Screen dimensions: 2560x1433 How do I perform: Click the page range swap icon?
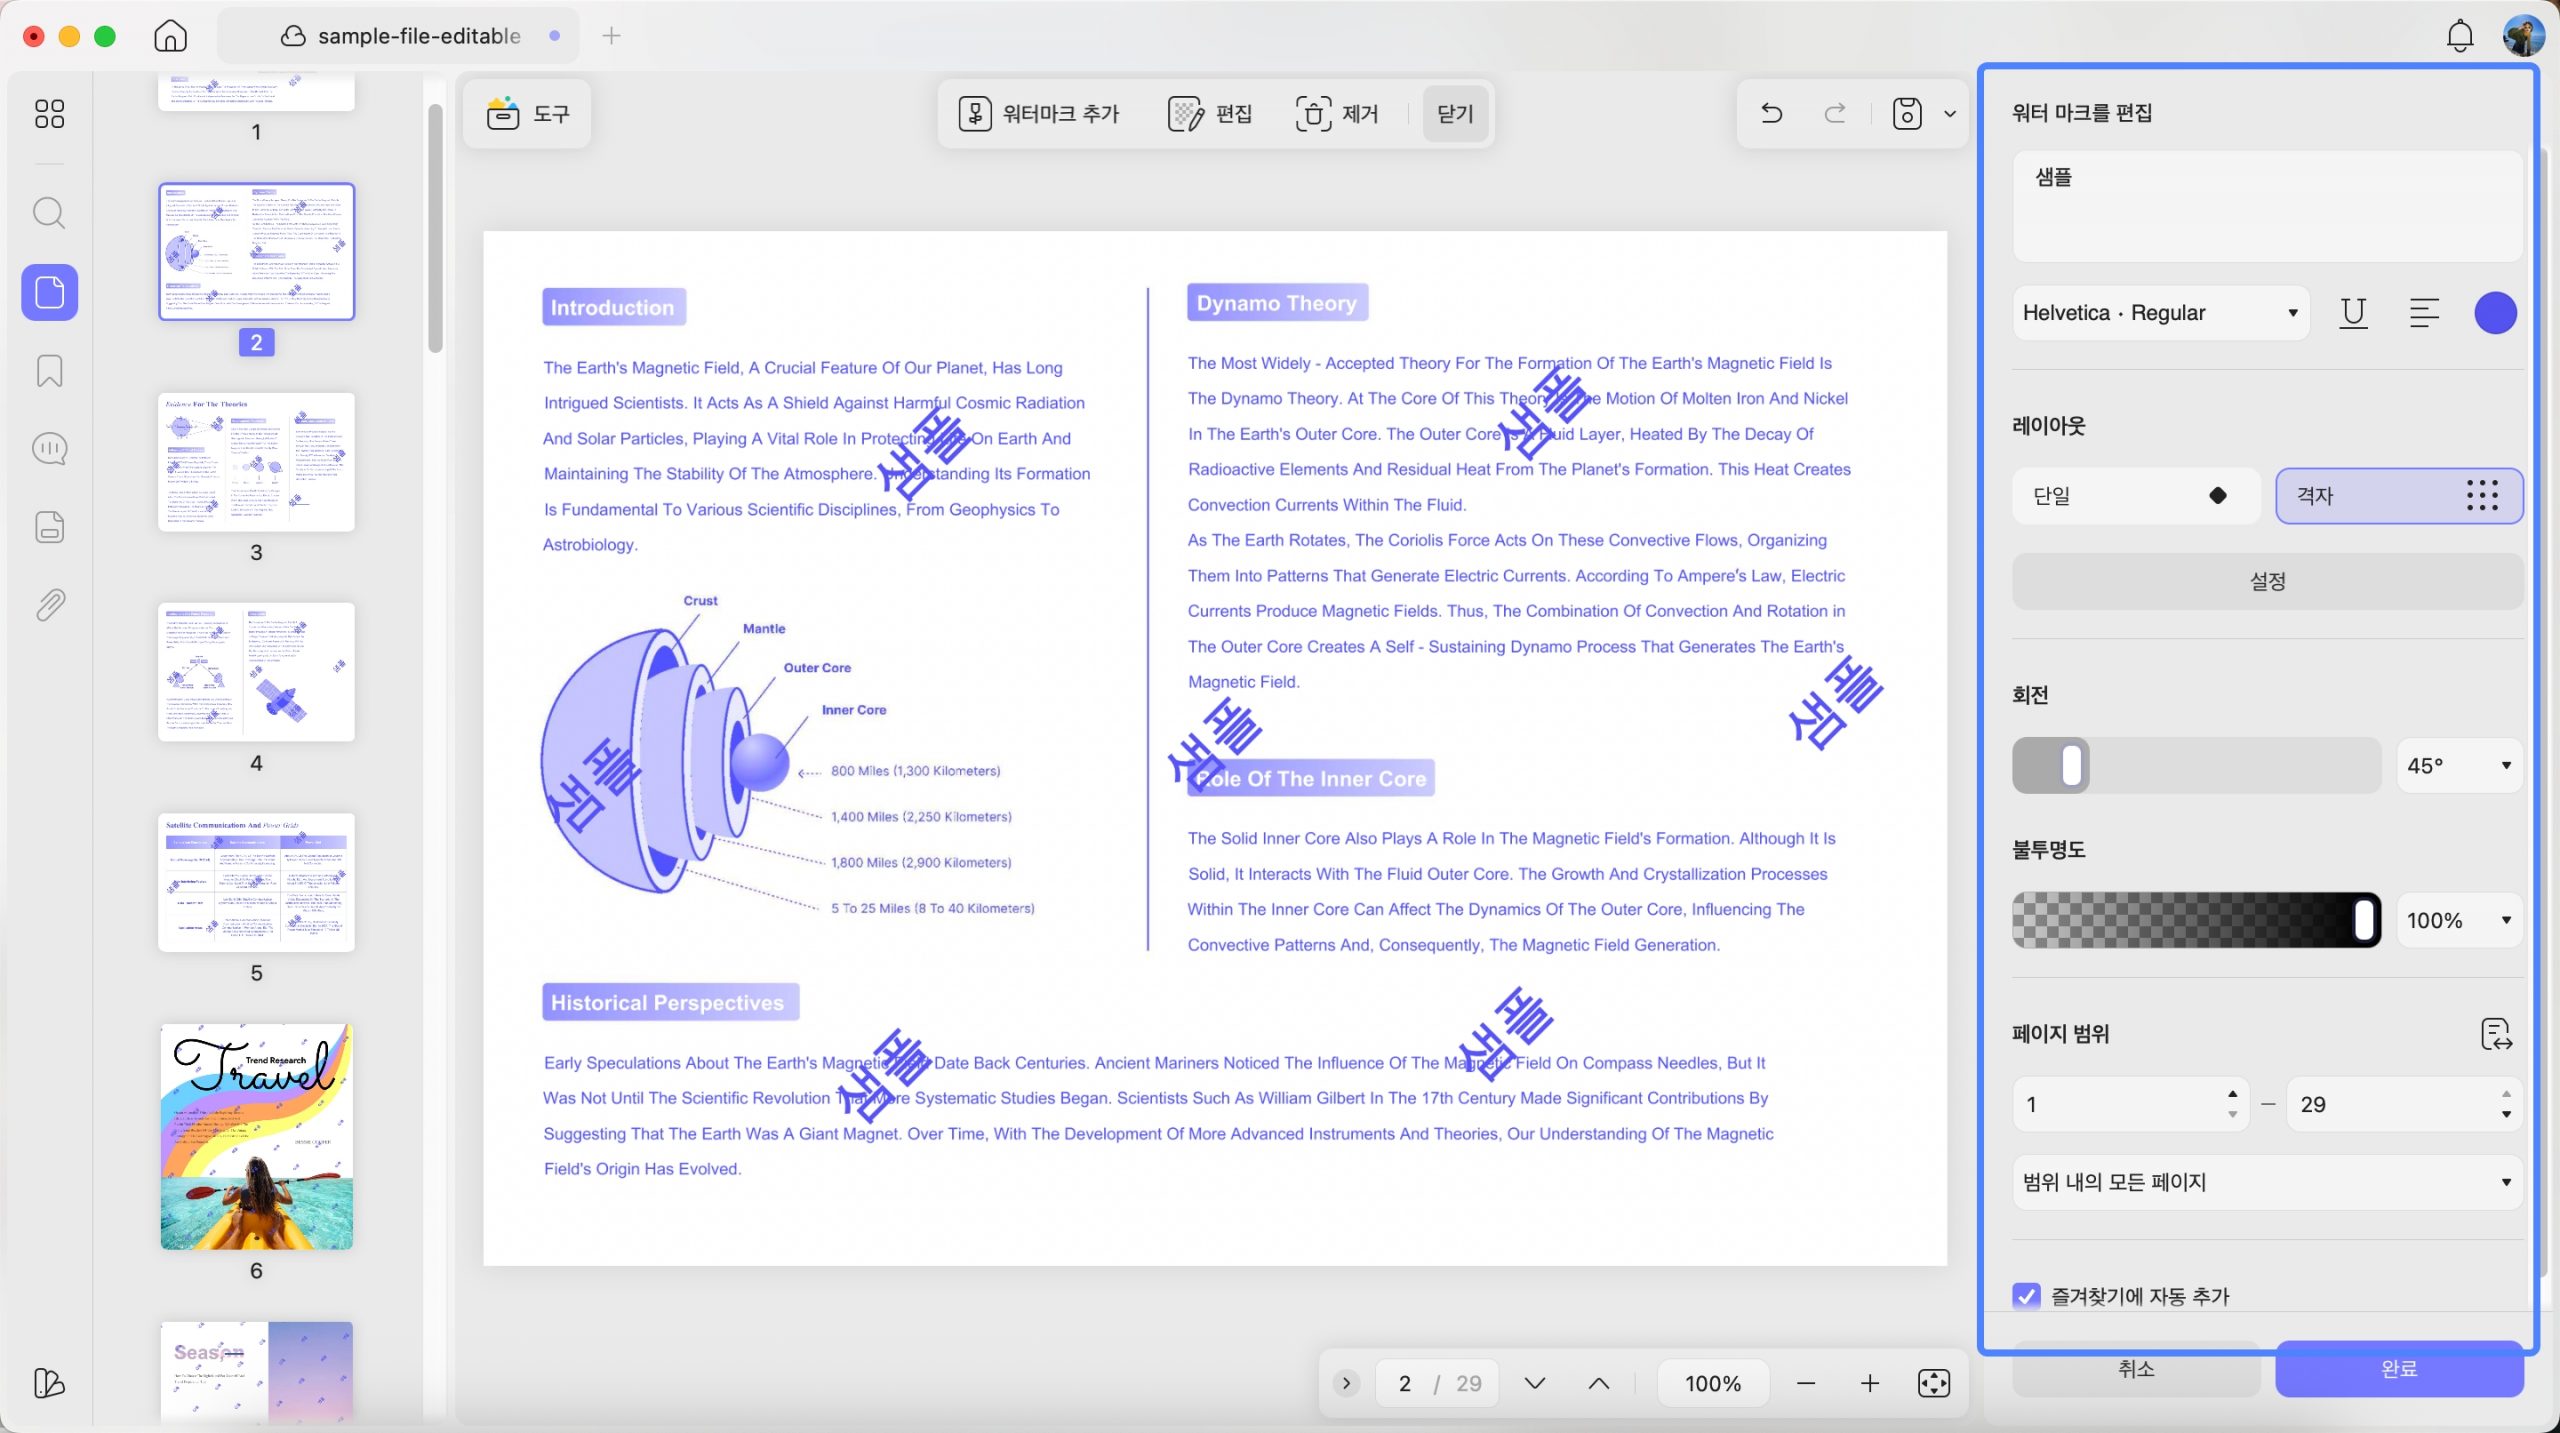click(2496, 1034)
